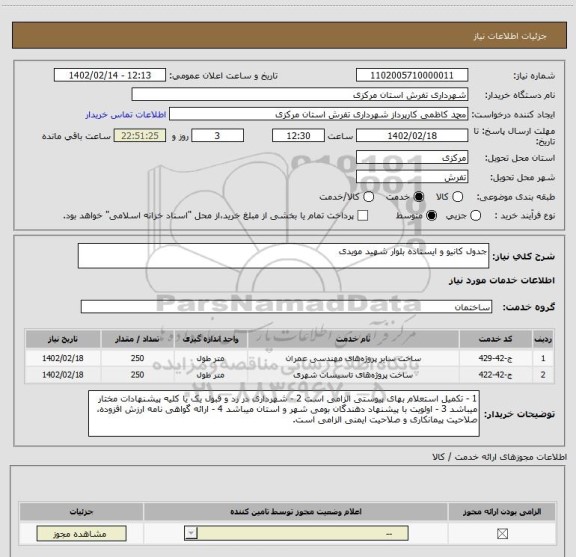The height and width of the screenshot is (557, 576).
Task: Click the announcement date field 1402/02/14
Action: point(110,75)
